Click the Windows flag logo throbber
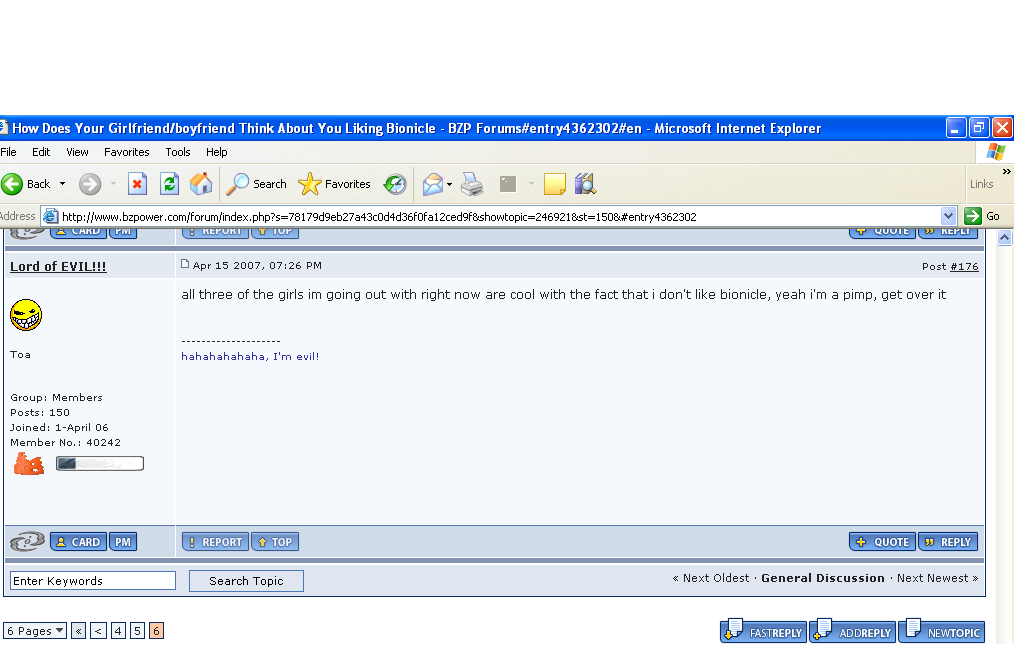The image size is (1015, 651). tap(996, 152)
